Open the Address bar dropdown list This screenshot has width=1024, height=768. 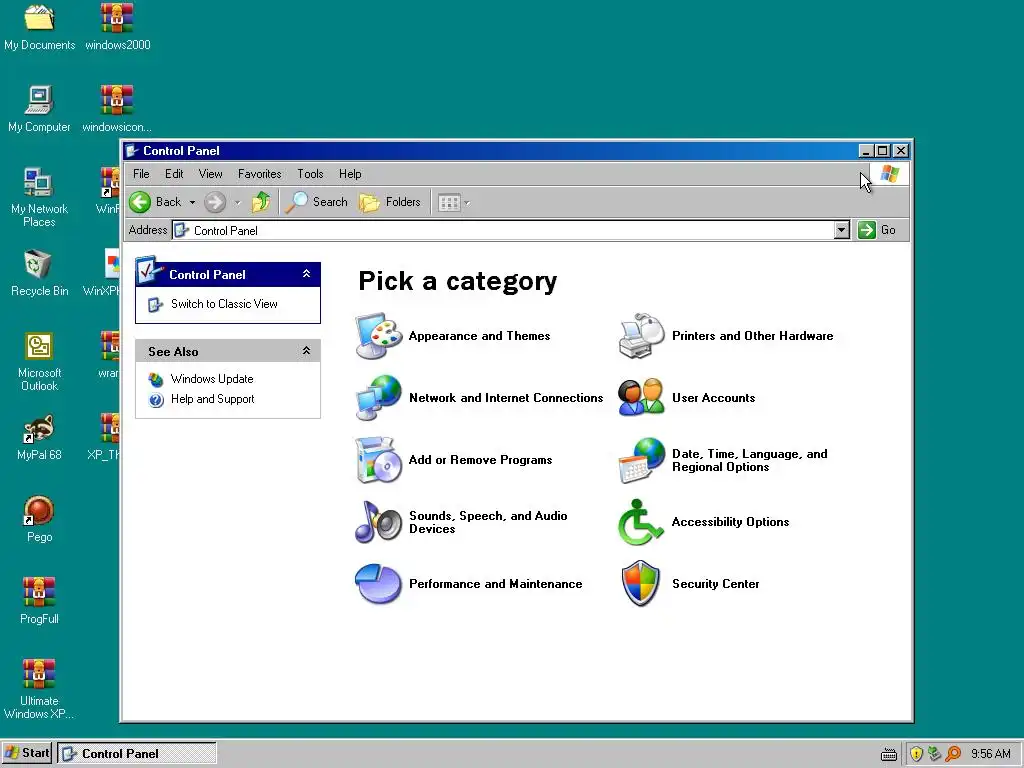[x=842, y=230]
